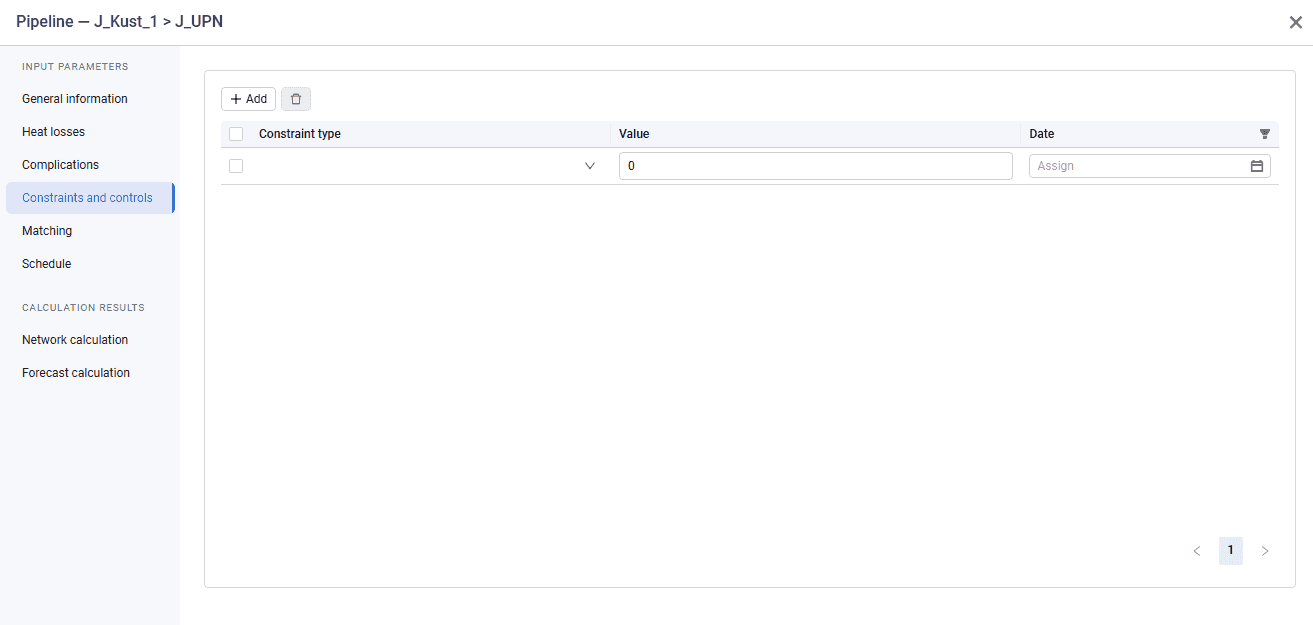Image resolution: width=1313 pixels, height=625 pixels.
Task: Open the calendar picker in Date field
Action: coord(1257,166)
